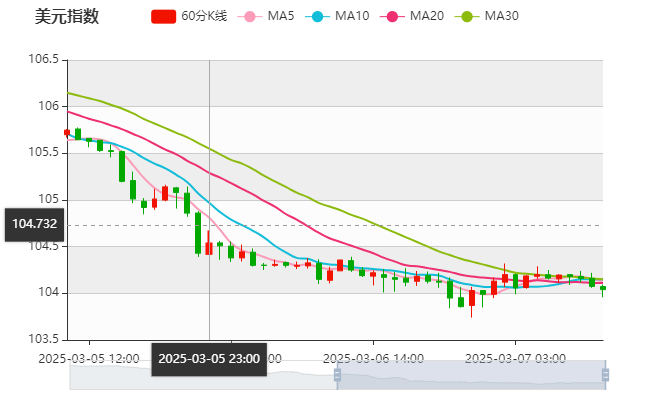The image size is (670, 400).
Task: Click the 2025-03-05 23:00 time axis label
Action: pyautogui.click(x=209, y=358)
